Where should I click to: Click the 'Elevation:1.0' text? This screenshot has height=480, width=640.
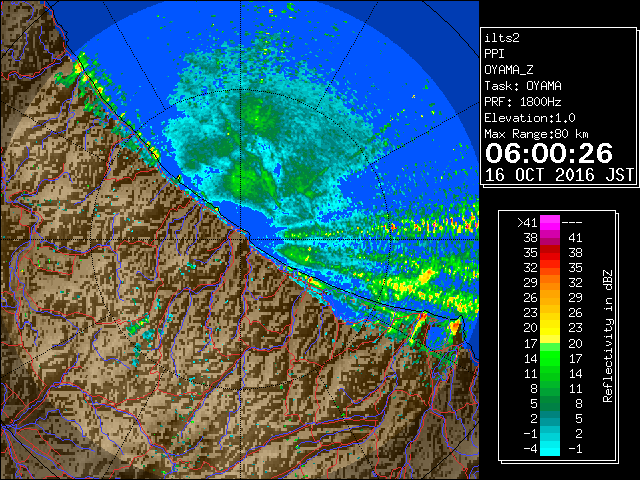pyautogui.click(x=530, y=118)
